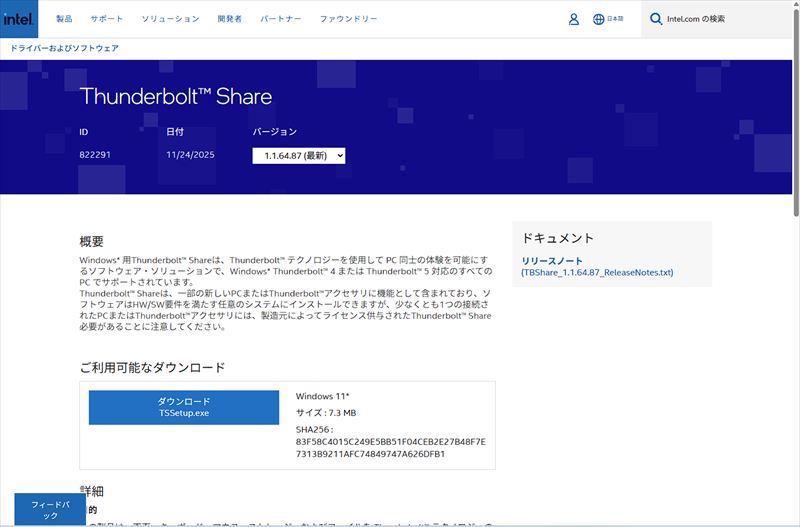Select the 開発者 menu item
Image resolution: width=800 pixels, height=527 pixels.
click(229, 19)
